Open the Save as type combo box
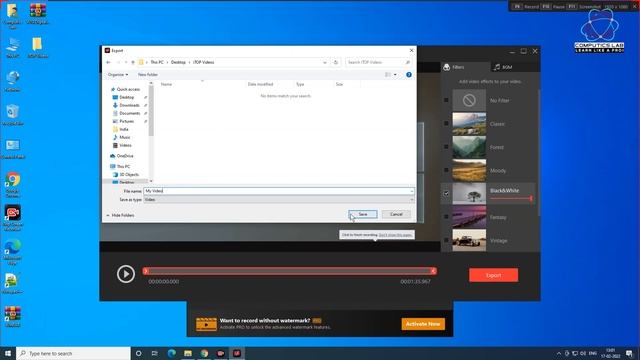Viewport: 640px width, 360px height. [x=279, y=200]
